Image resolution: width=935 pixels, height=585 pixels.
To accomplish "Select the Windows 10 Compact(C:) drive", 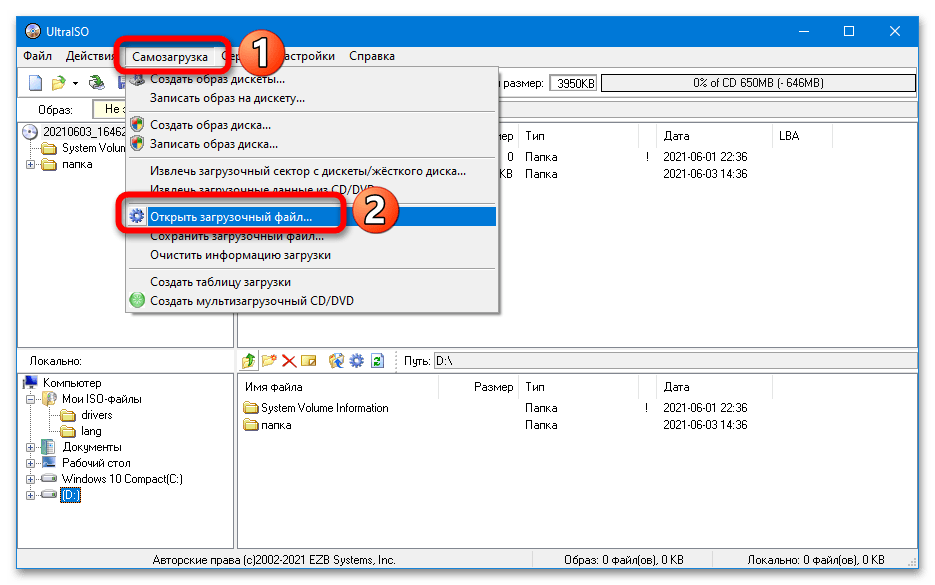I will point(122,479).
